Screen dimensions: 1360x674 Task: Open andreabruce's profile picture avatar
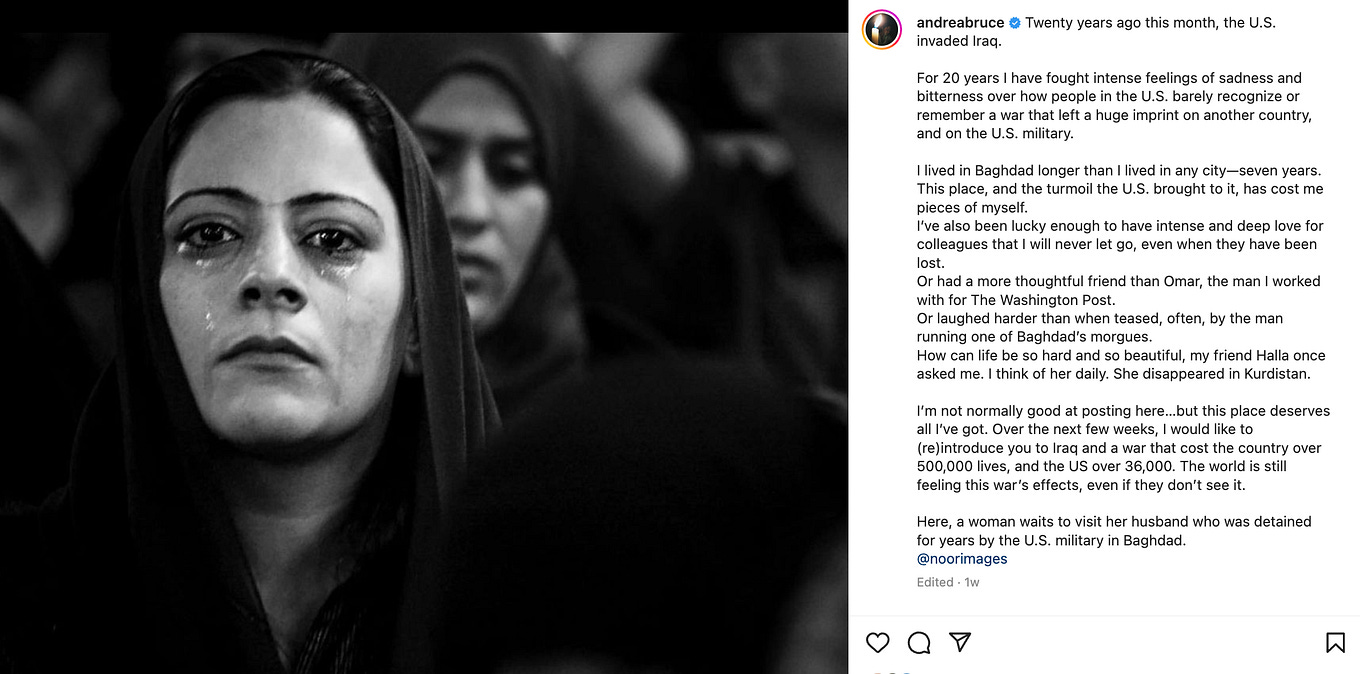pos(882,30)
